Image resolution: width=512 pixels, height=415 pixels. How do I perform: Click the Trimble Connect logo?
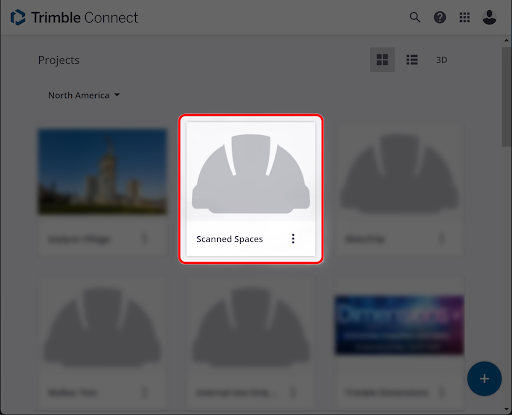click(x=74, y=17)
